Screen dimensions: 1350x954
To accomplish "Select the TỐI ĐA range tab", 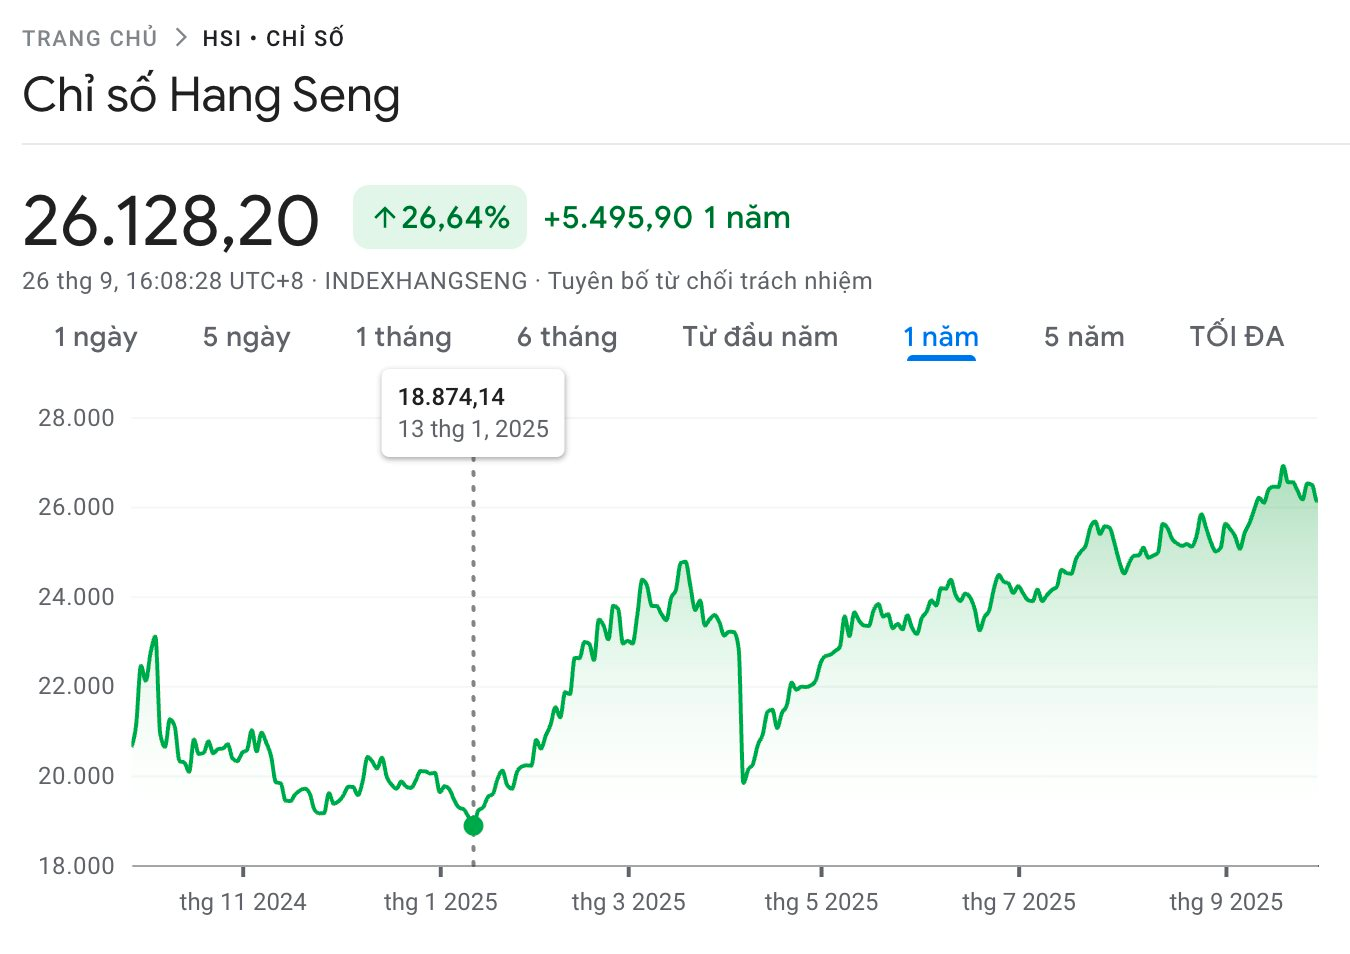I will 1236,337.
